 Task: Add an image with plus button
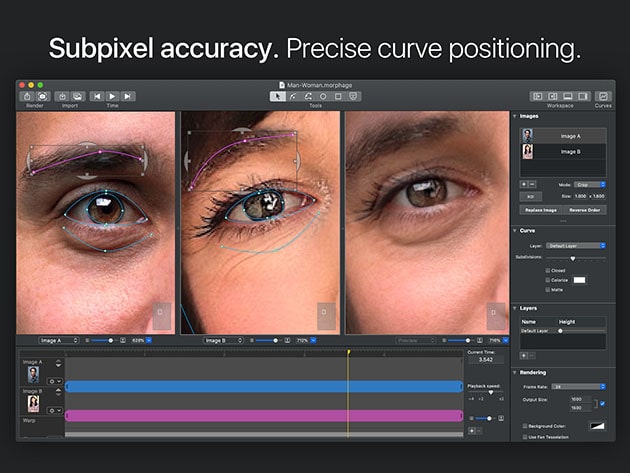point(524,184)
